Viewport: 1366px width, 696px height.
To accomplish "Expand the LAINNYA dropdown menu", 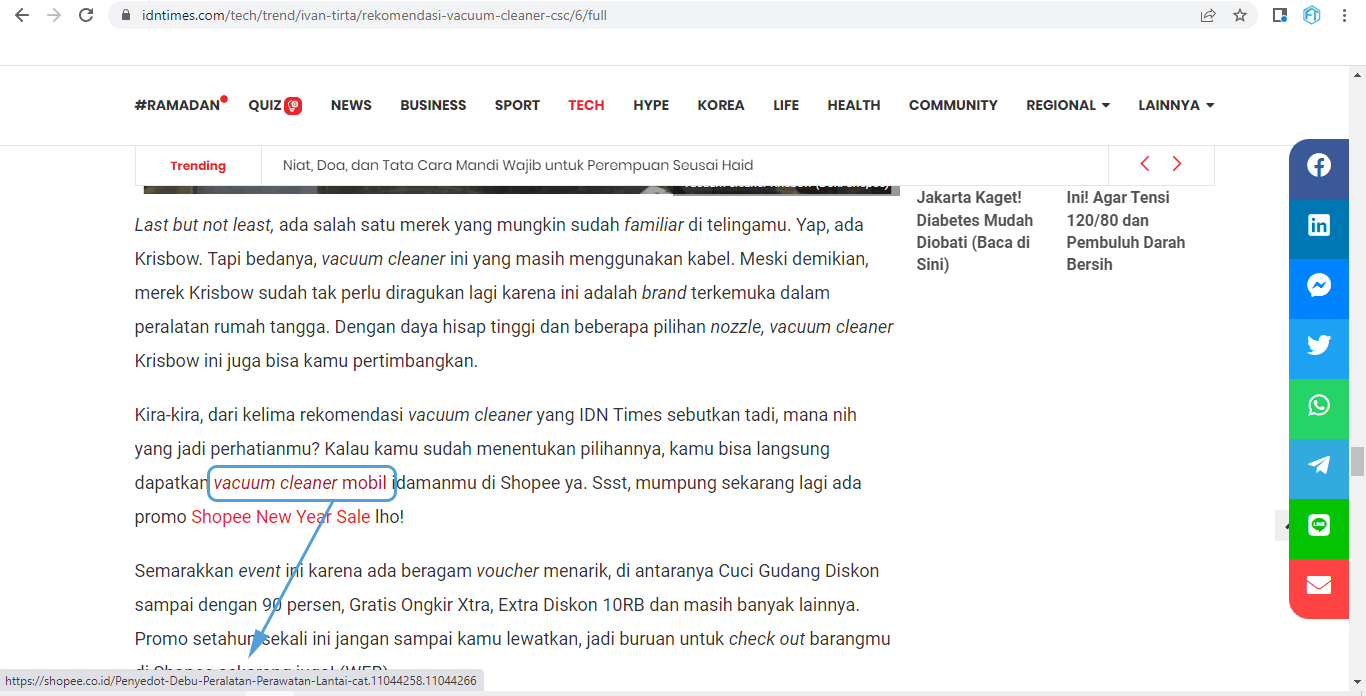I will (1176, 105).
